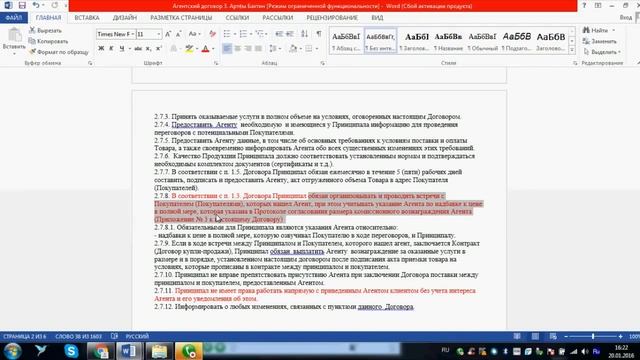Increase font size with A-up icon
640x360 pixels.
[x=168, y=34]
